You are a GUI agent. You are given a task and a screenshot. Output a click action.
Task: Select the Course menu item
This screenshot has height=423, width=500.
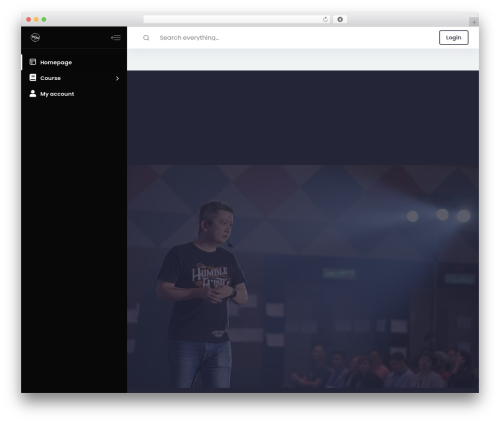pyautogui.click(x=74, y=78)
